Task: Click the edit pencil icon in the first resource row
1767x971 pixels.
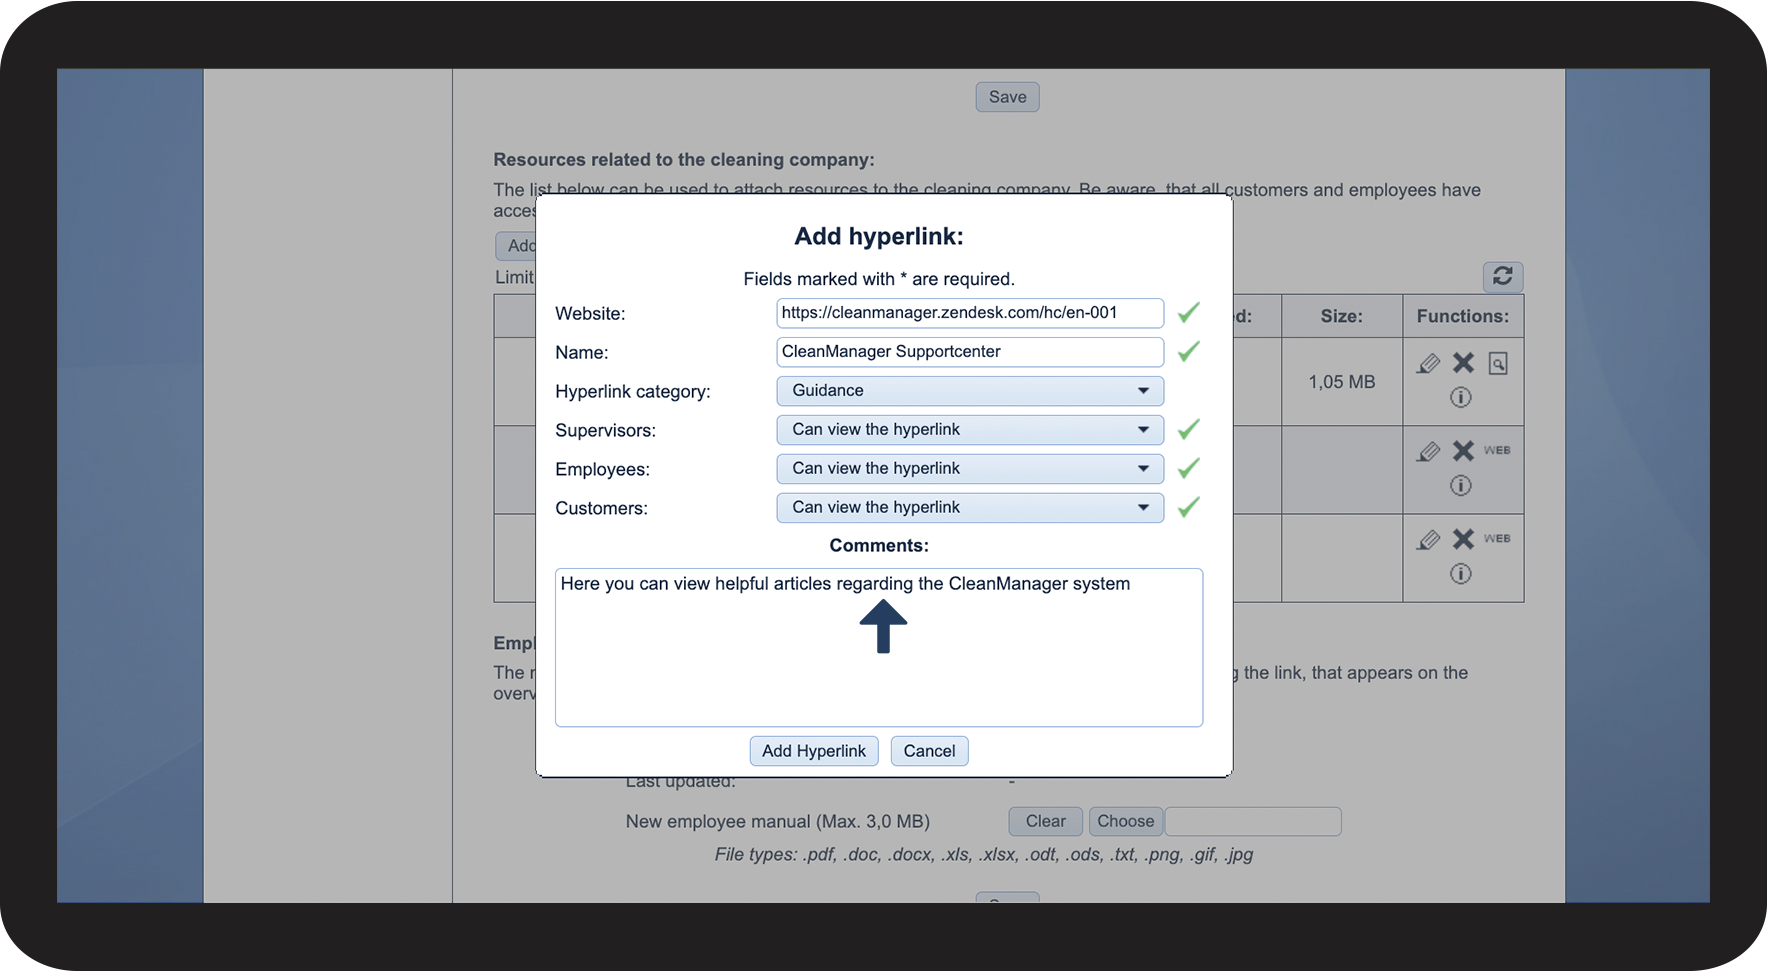Action: pos(1428,363)
